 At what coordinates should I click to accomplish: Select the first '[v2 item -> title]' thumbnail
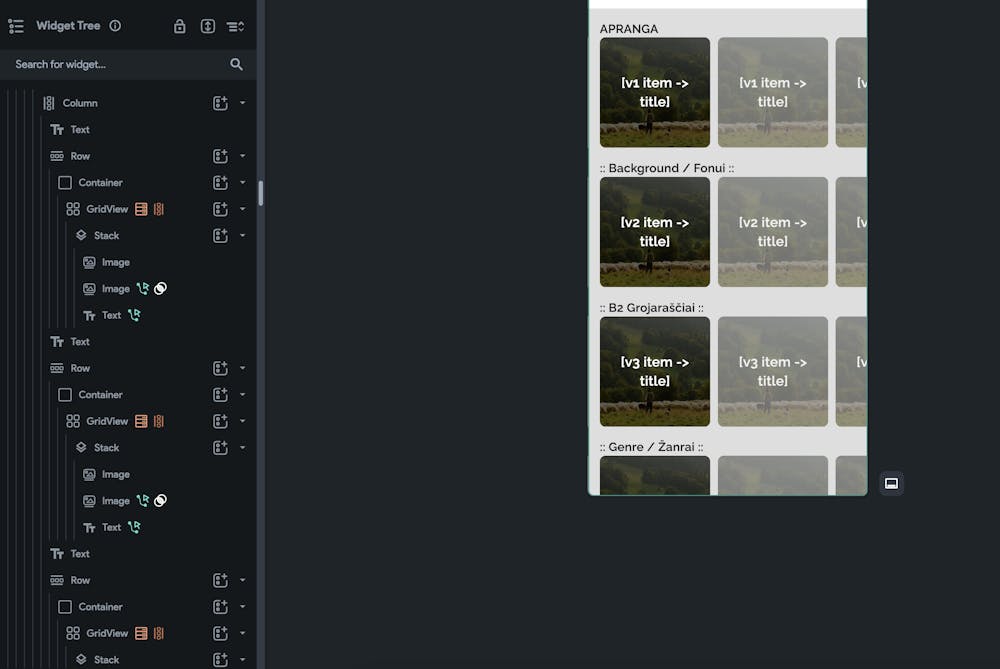[x=654, y=232]
